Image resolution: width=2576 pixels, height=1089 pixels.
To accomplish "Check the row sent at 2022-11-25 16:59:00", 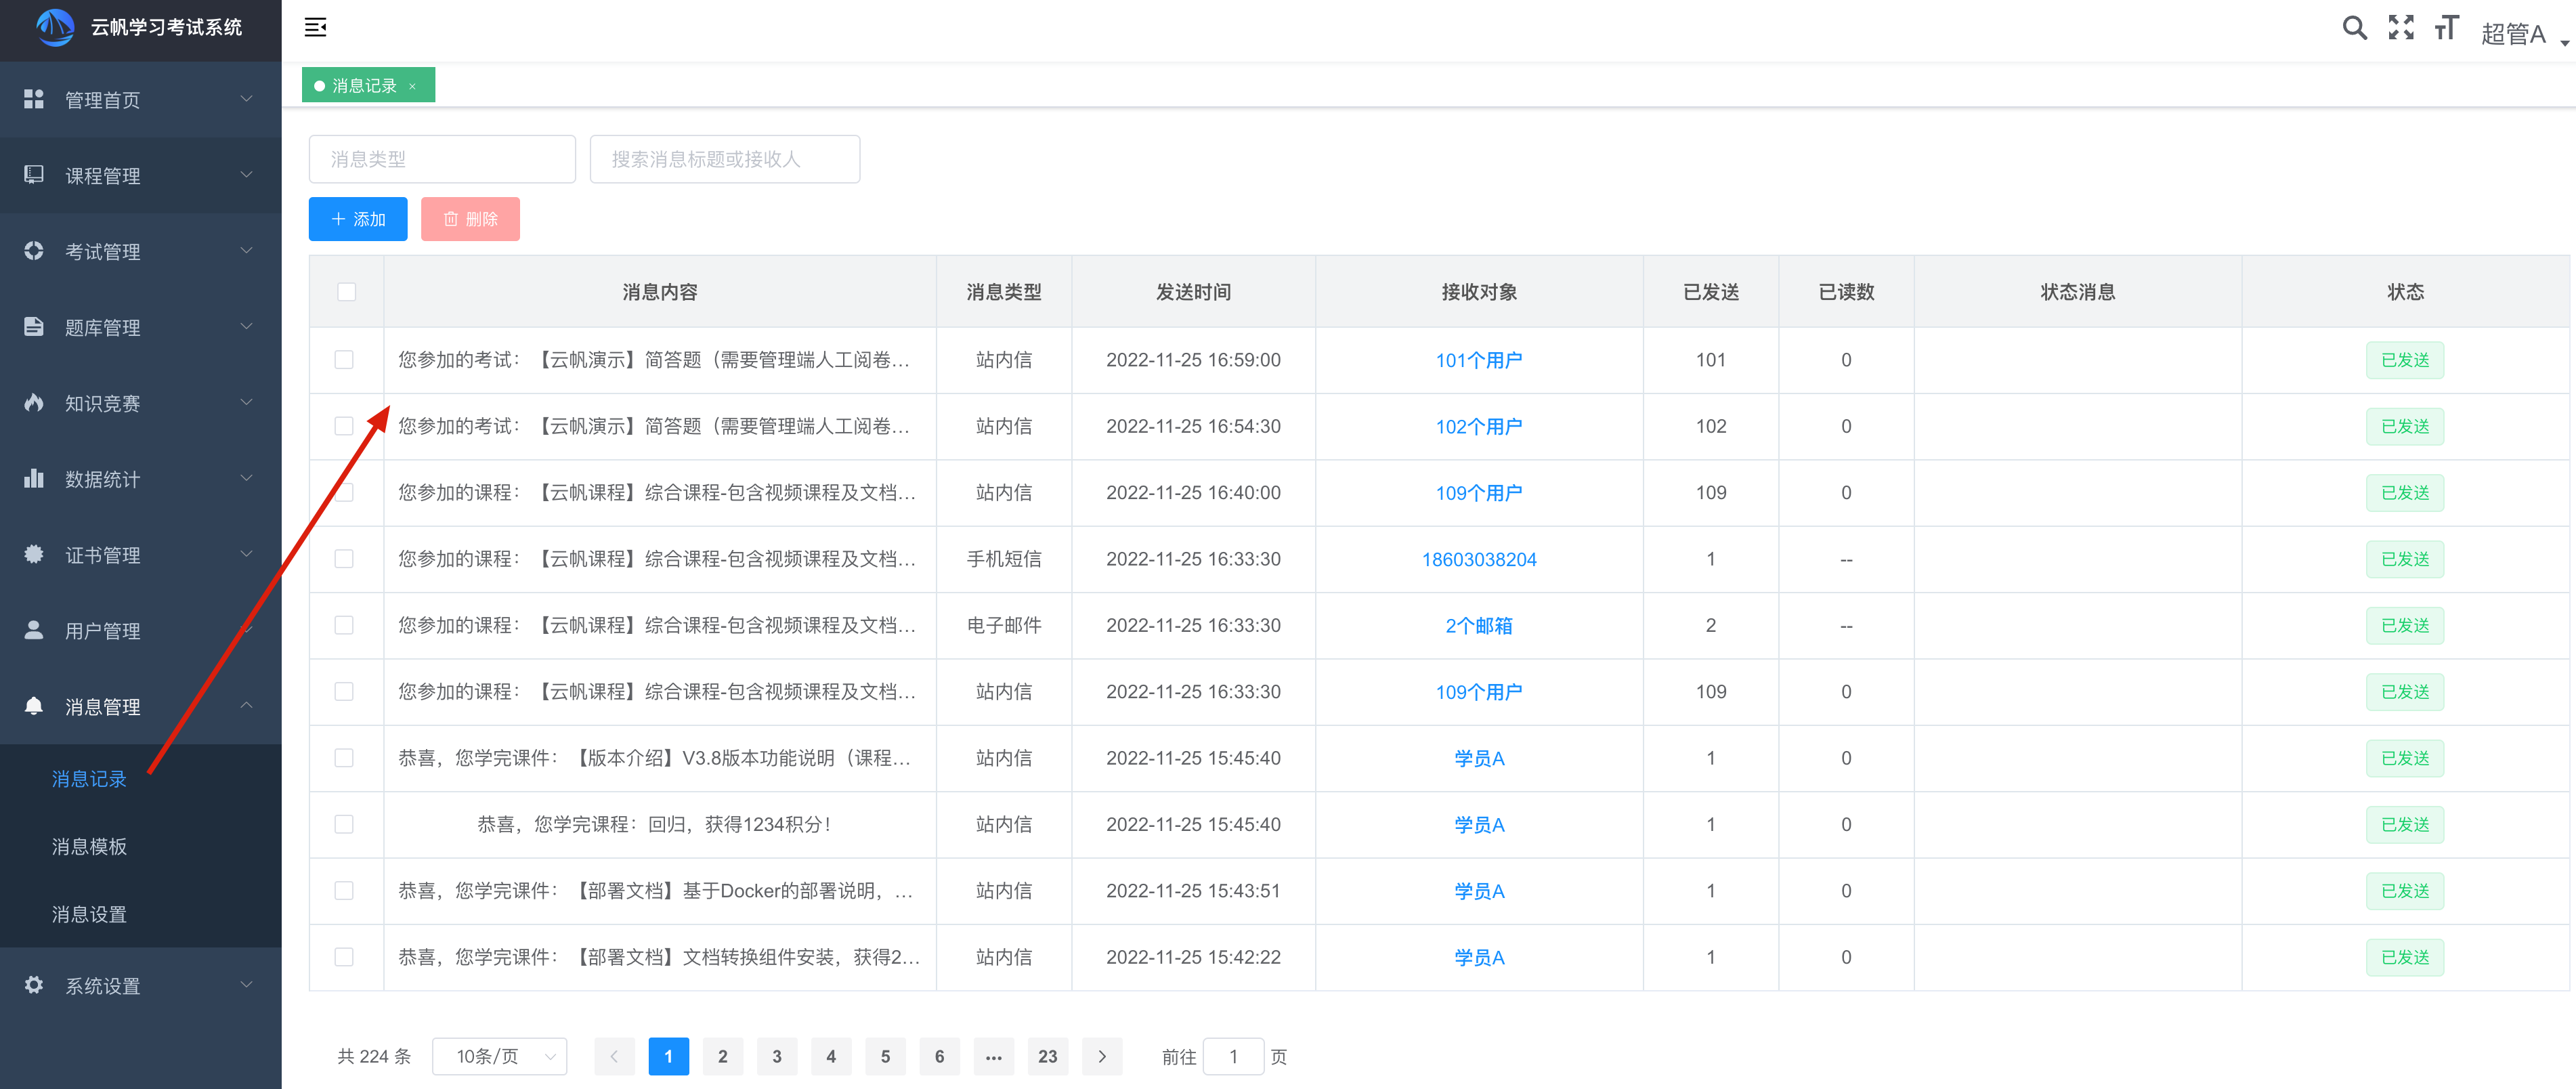I will click(x=344, y=360).
